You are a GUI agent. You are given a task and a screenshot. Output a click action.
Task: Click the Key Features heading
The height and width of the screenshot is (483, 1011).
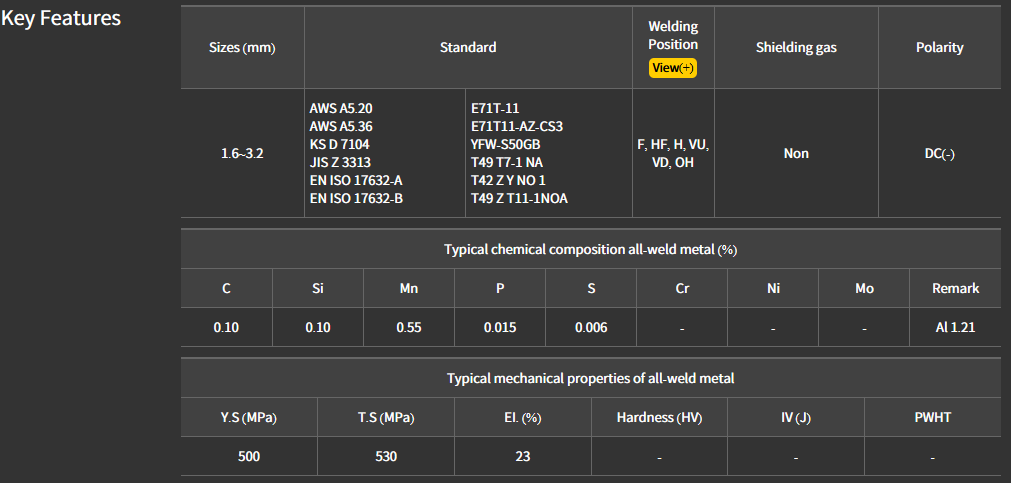(x=61, y=18)
